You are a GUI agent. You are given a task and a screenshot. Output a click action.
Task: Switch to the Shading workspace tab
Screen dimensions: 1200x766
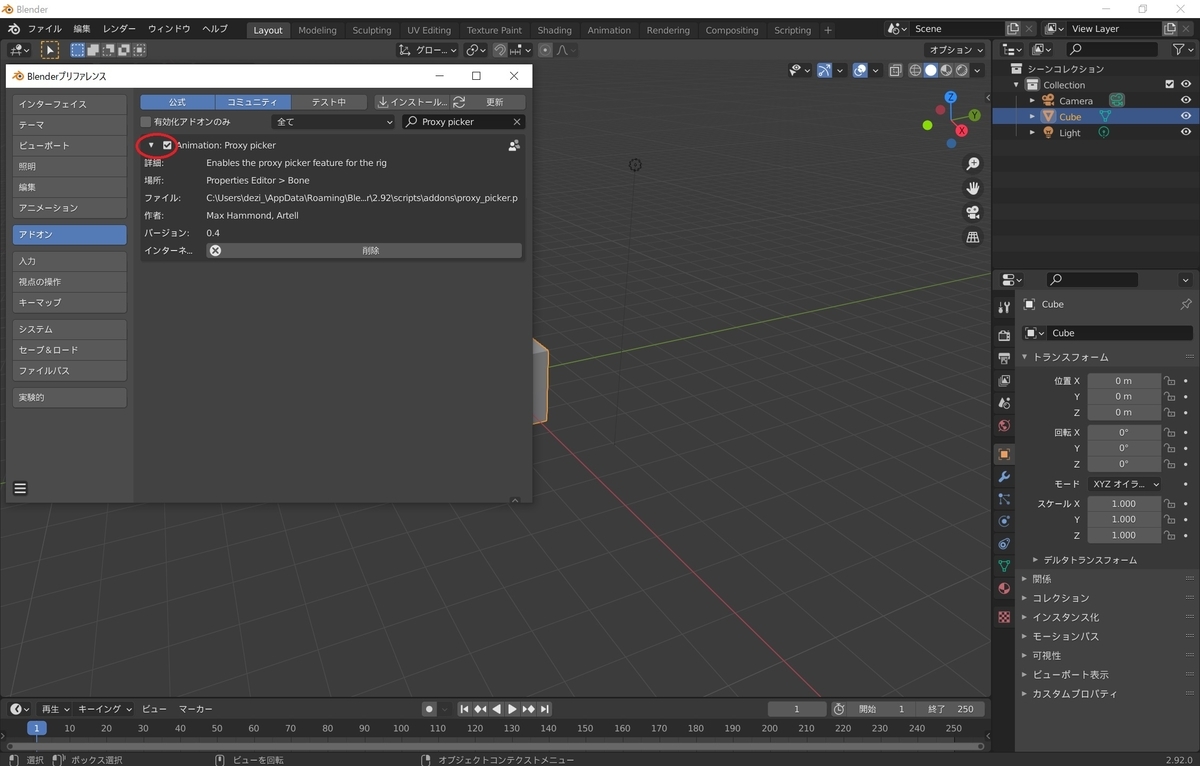coord(555,30)
